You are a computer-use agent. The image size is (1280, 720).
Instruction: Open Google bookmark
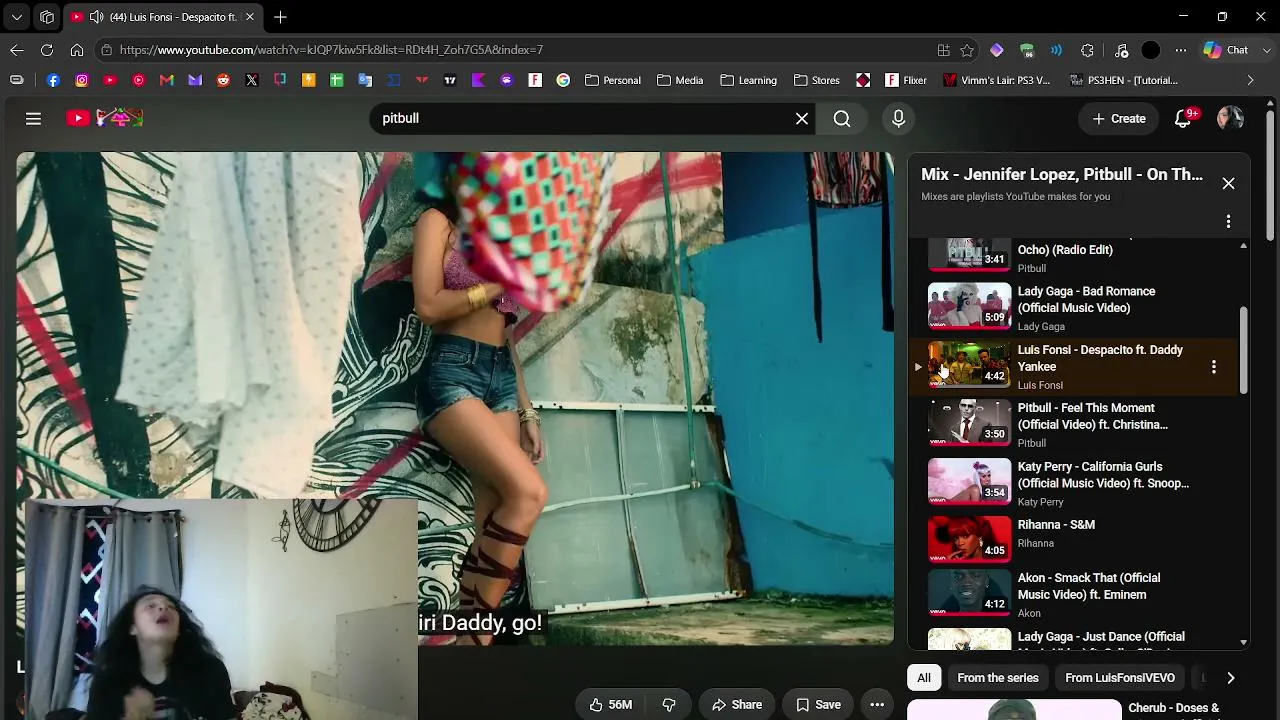pyautogui.click(x=563, y=80)
